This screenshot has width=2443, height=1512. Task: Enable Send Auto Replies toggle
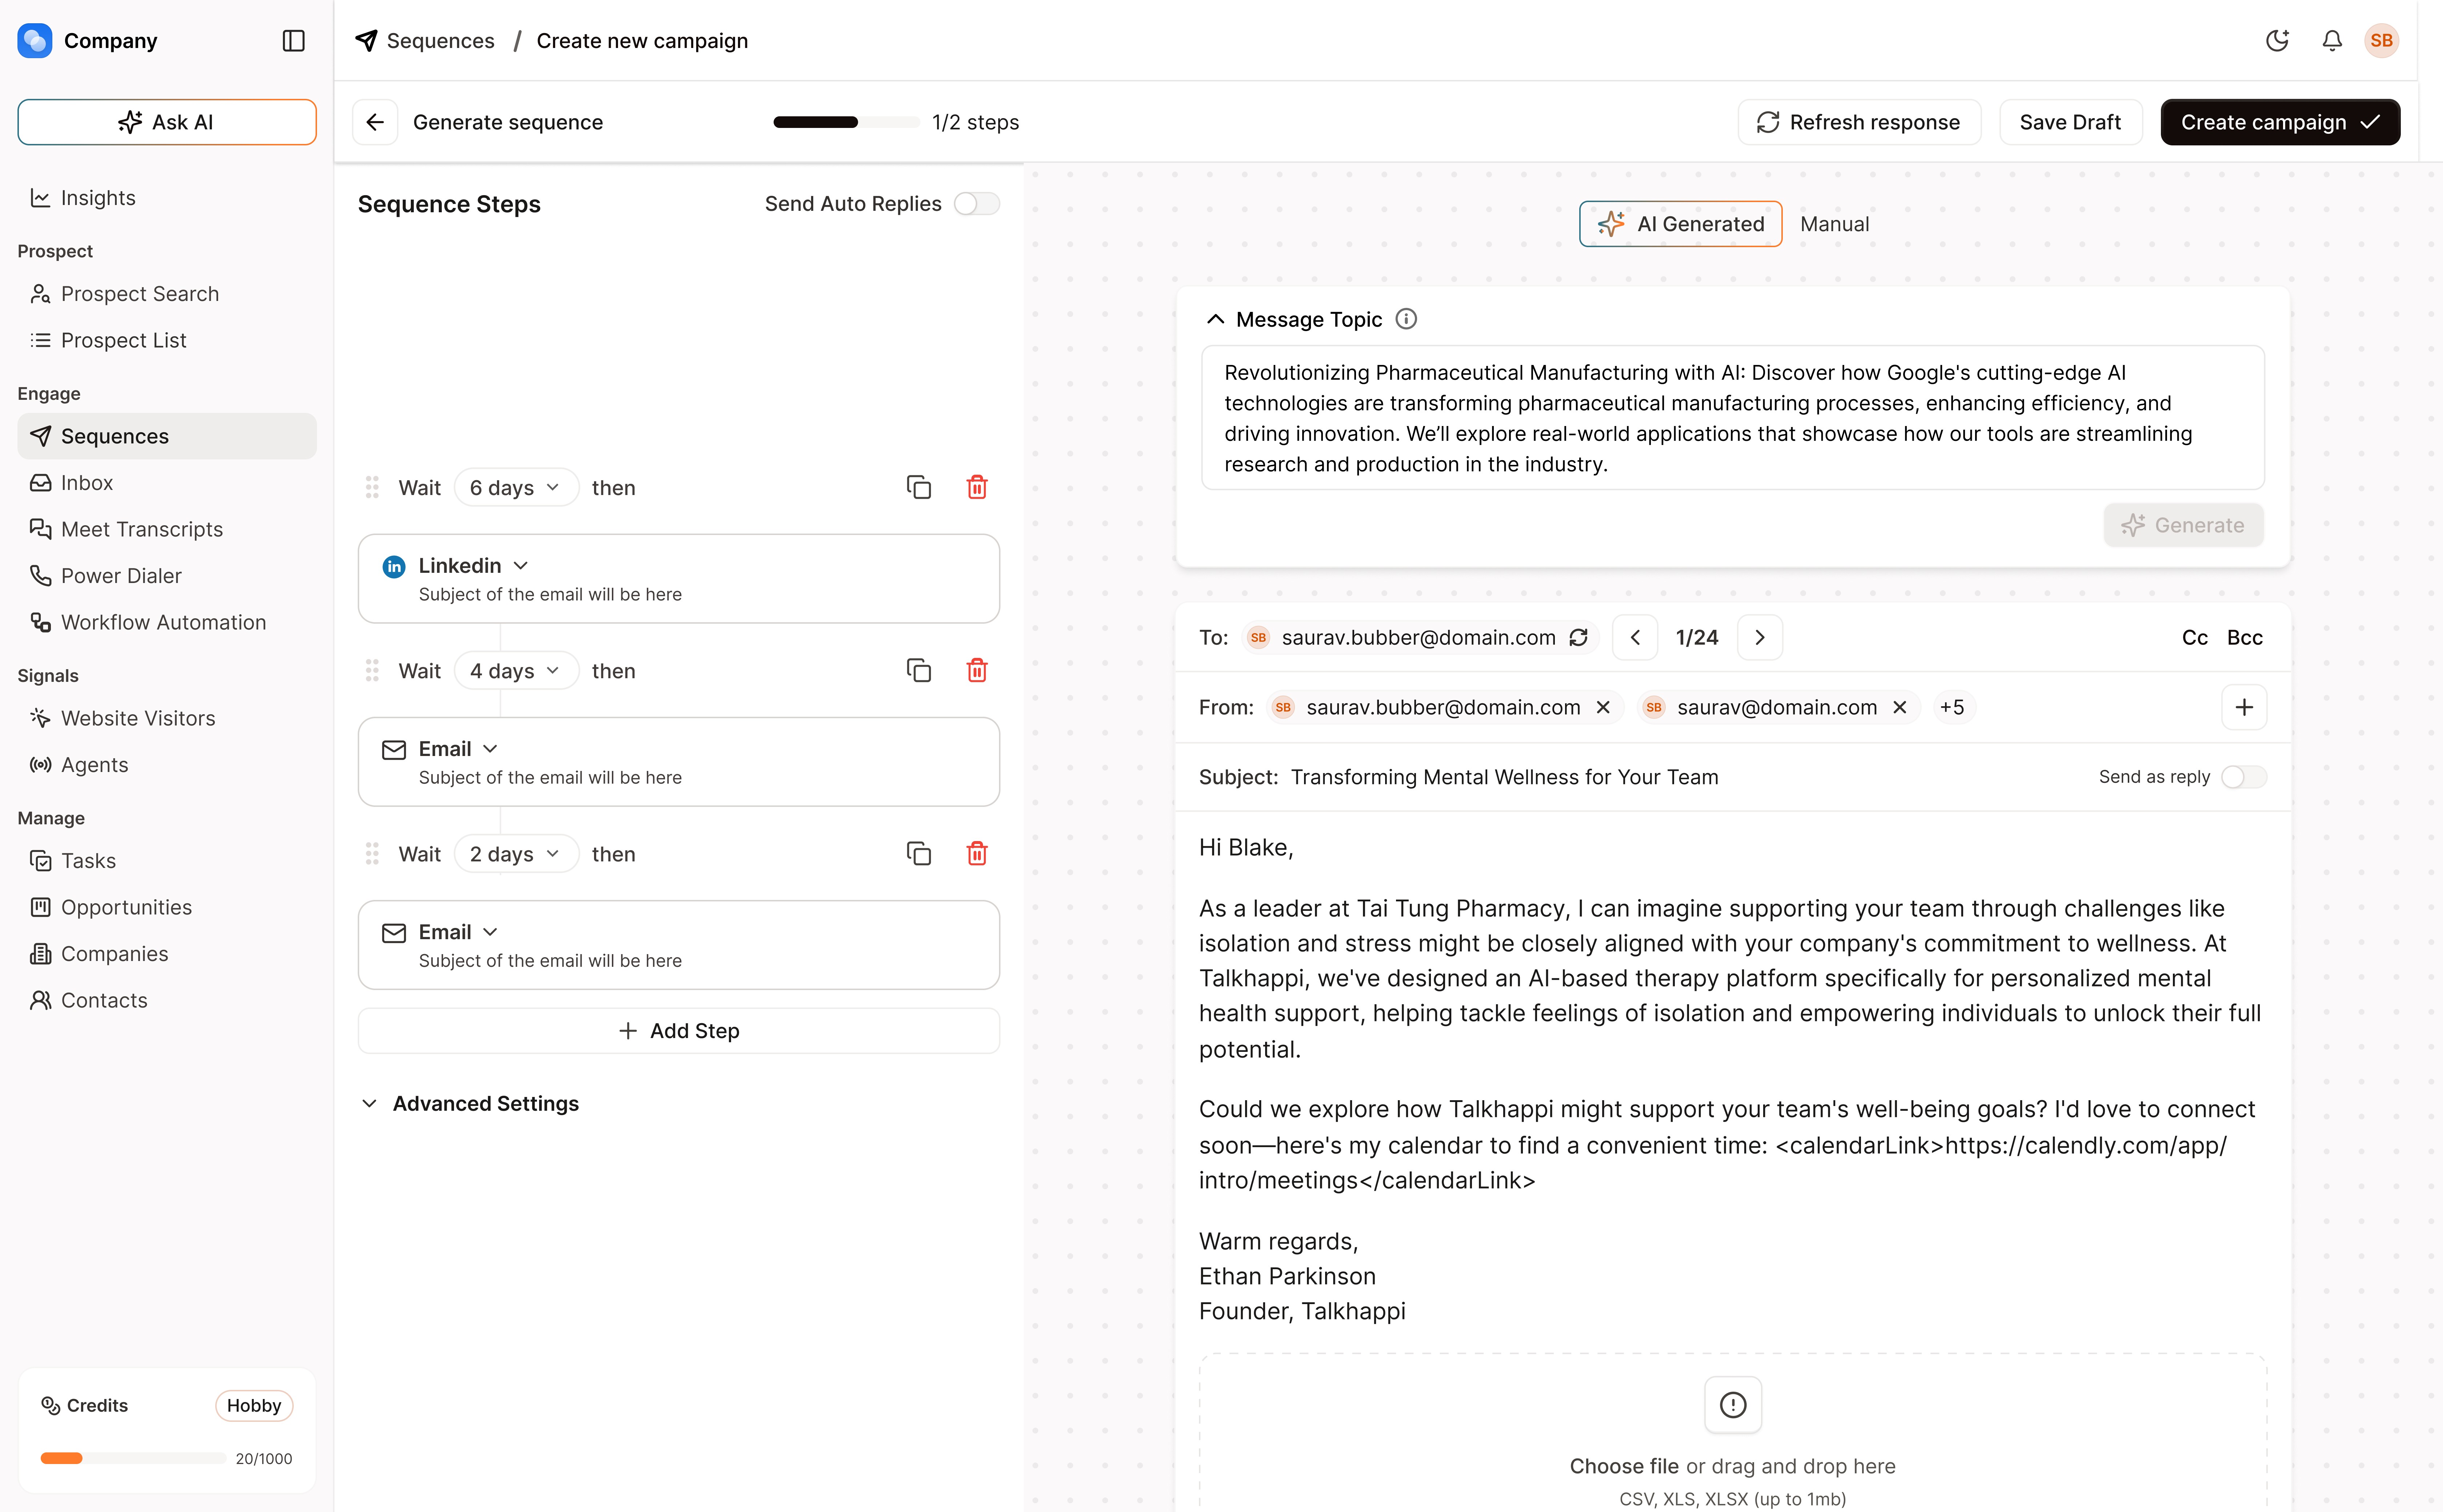click(x=976, y=204)
